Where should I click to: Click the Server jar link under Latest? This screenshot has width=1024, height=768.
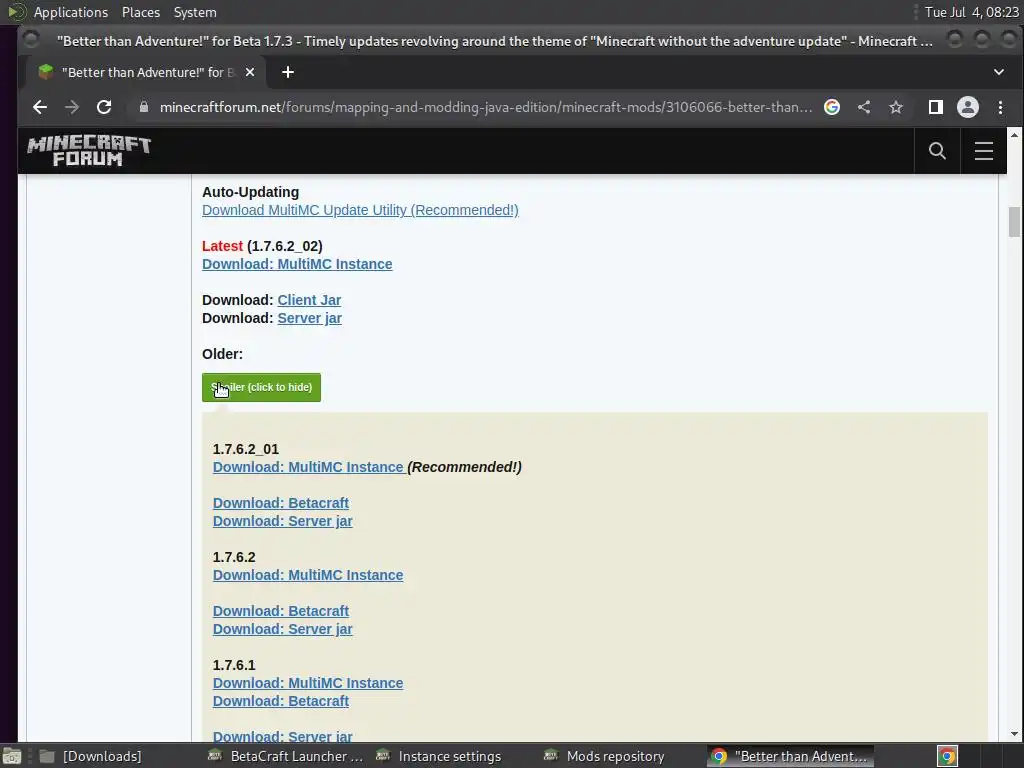coord(310,318)
